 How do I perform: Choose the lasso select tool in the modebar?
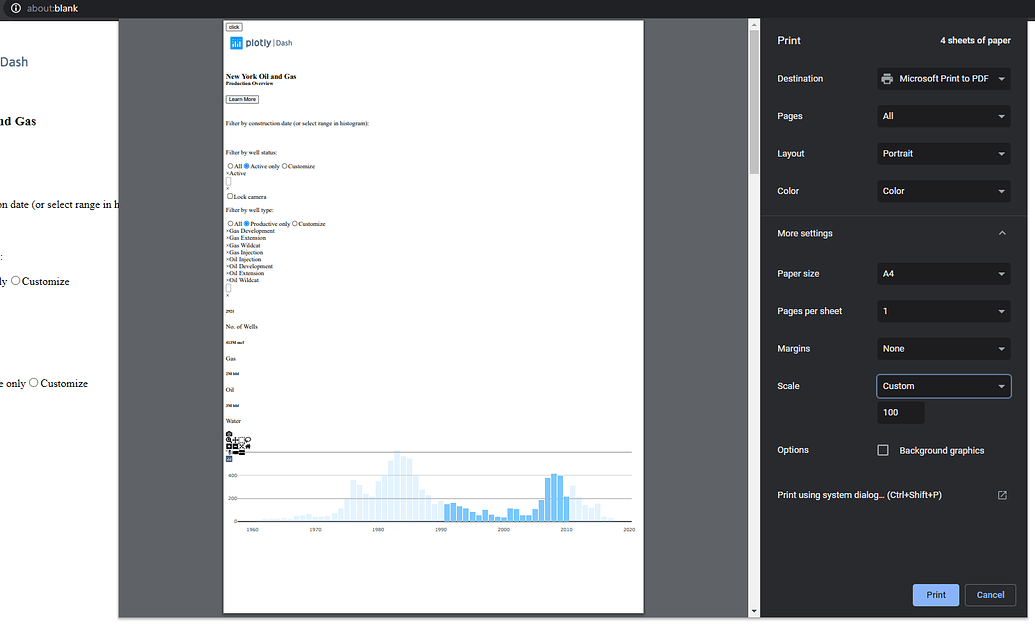[248, 439]
